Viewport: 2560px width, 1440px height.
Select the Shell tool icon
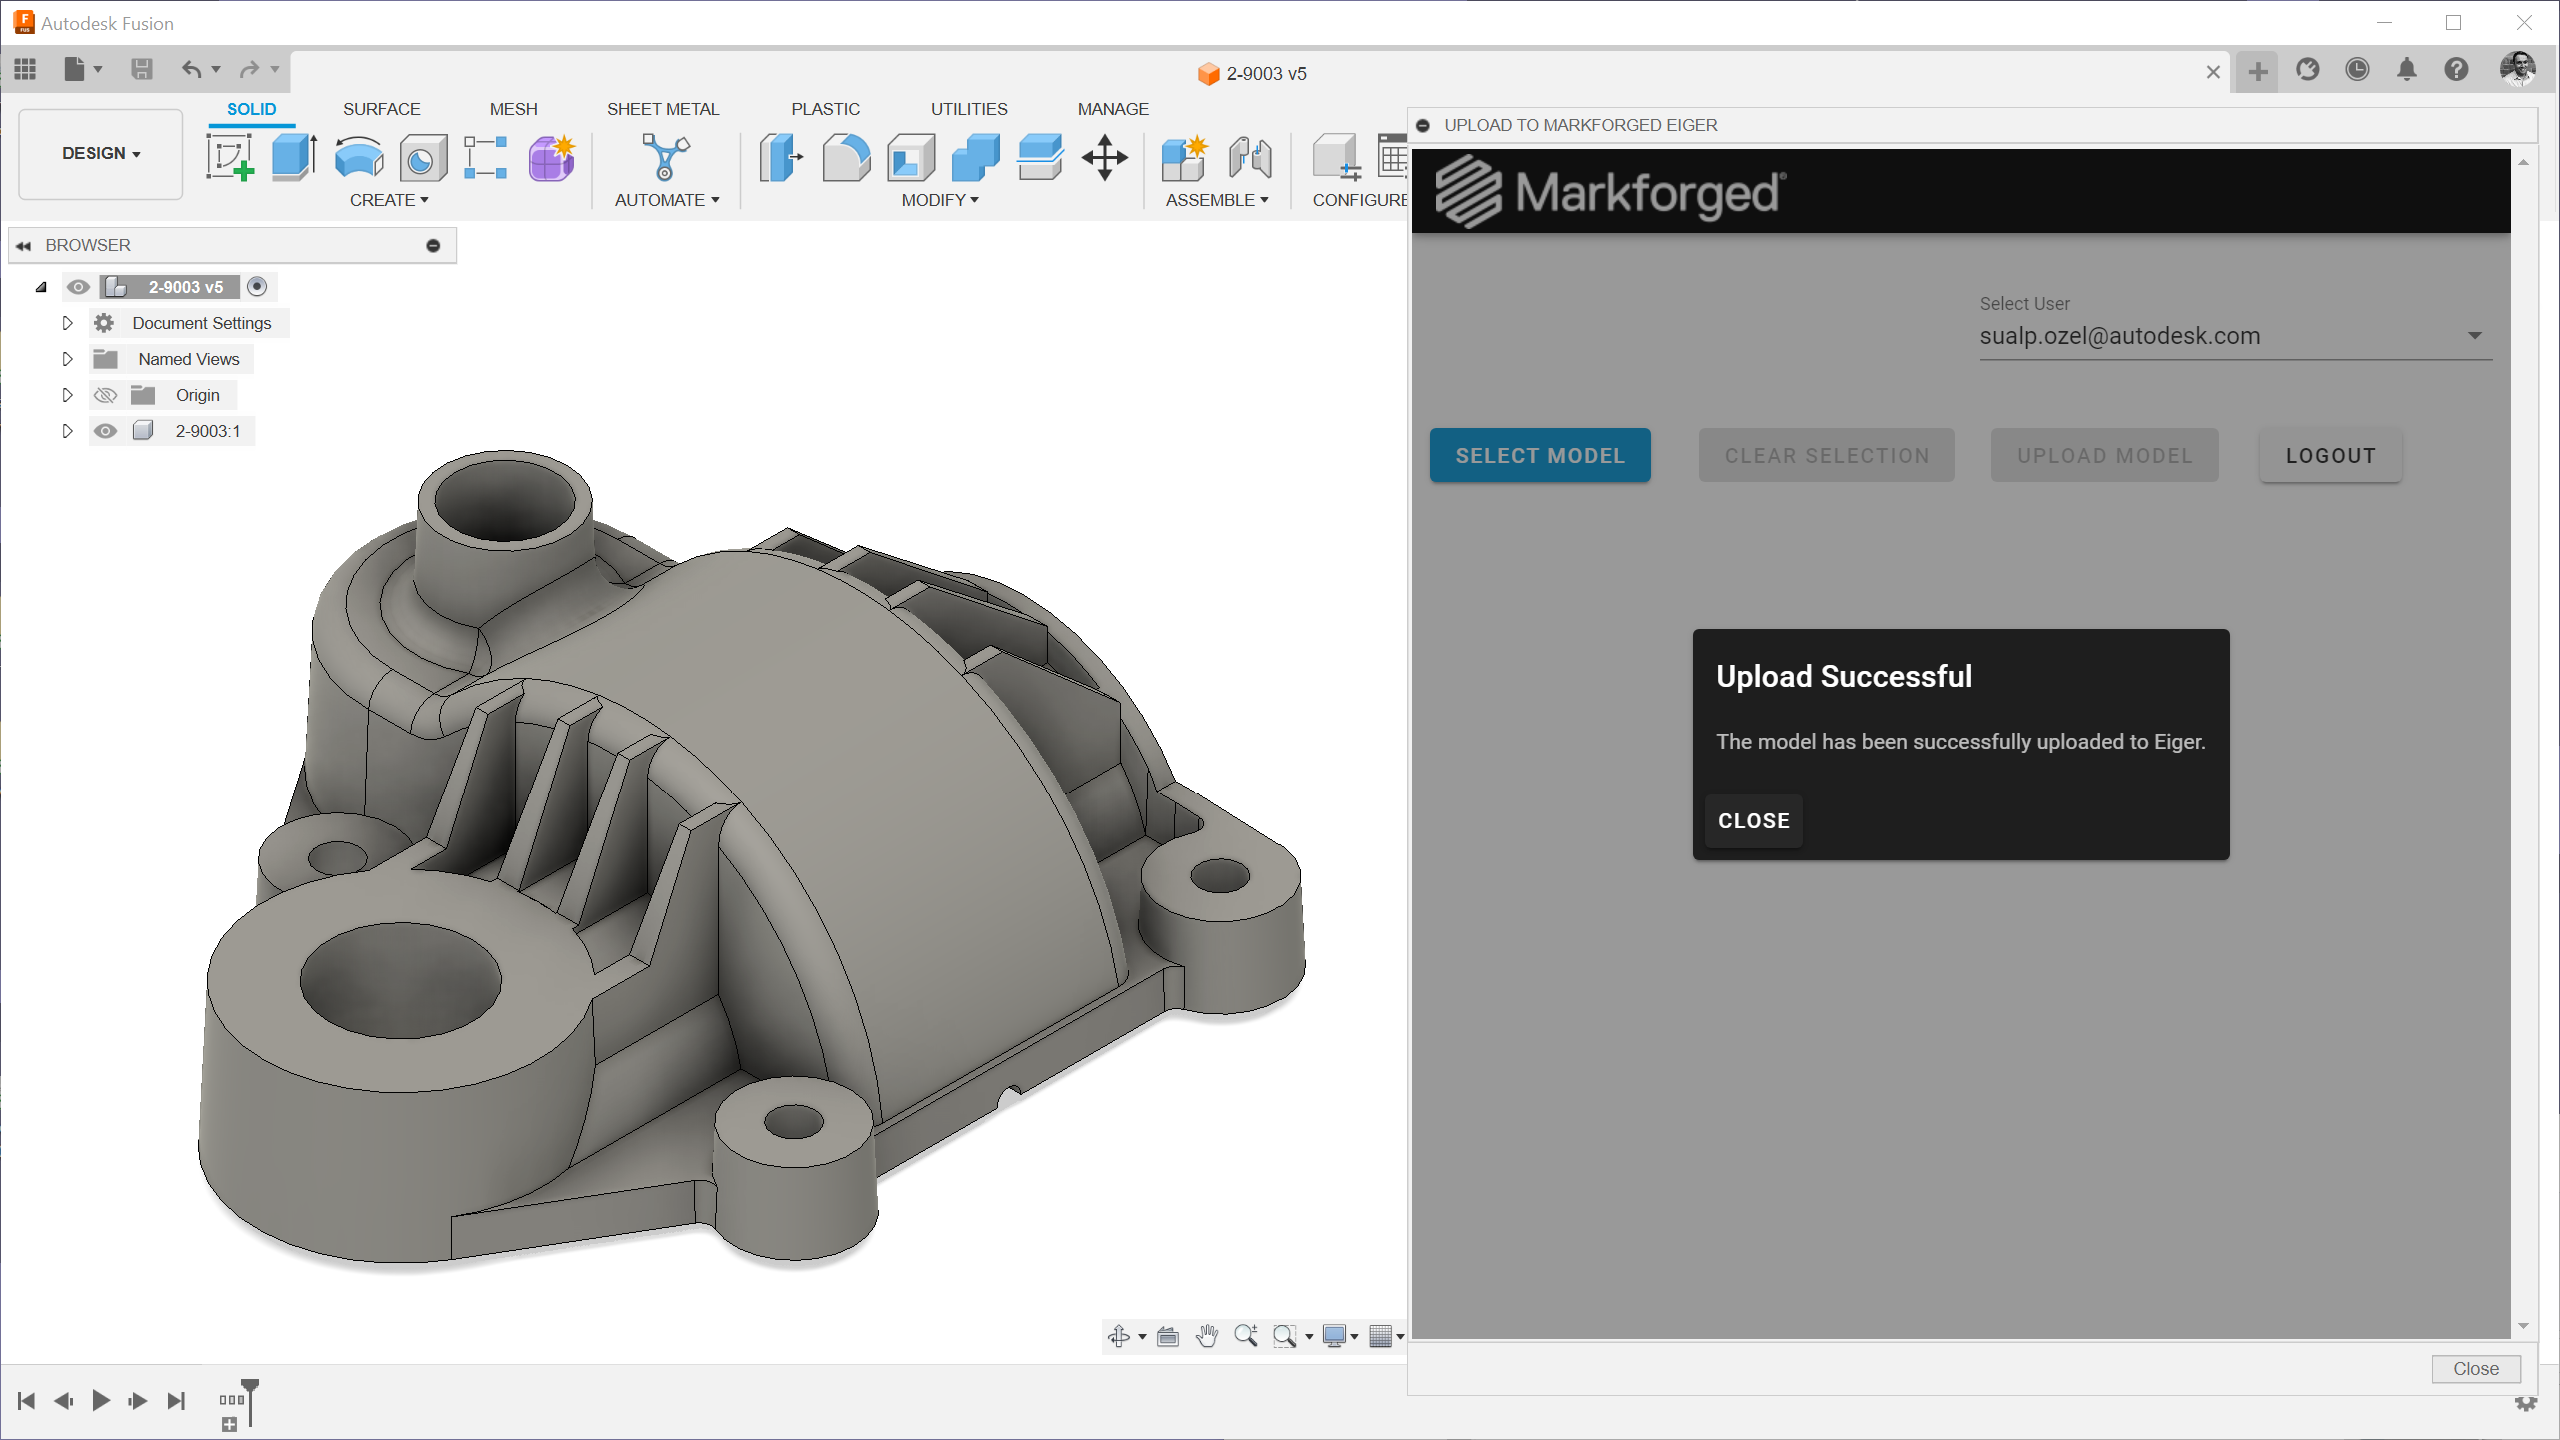pos(910,158)
